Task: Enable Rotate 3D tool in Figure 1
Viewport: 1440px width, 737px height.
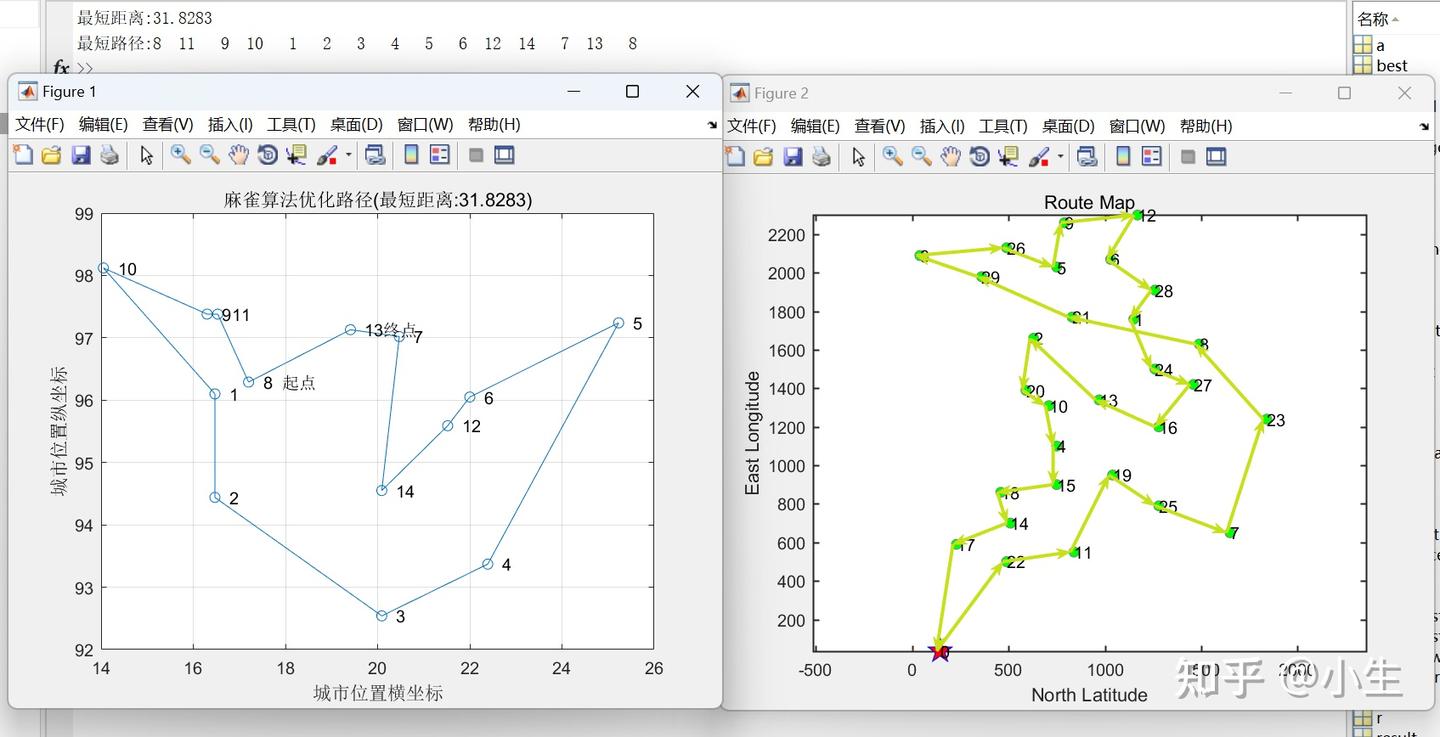Action: 267,155
